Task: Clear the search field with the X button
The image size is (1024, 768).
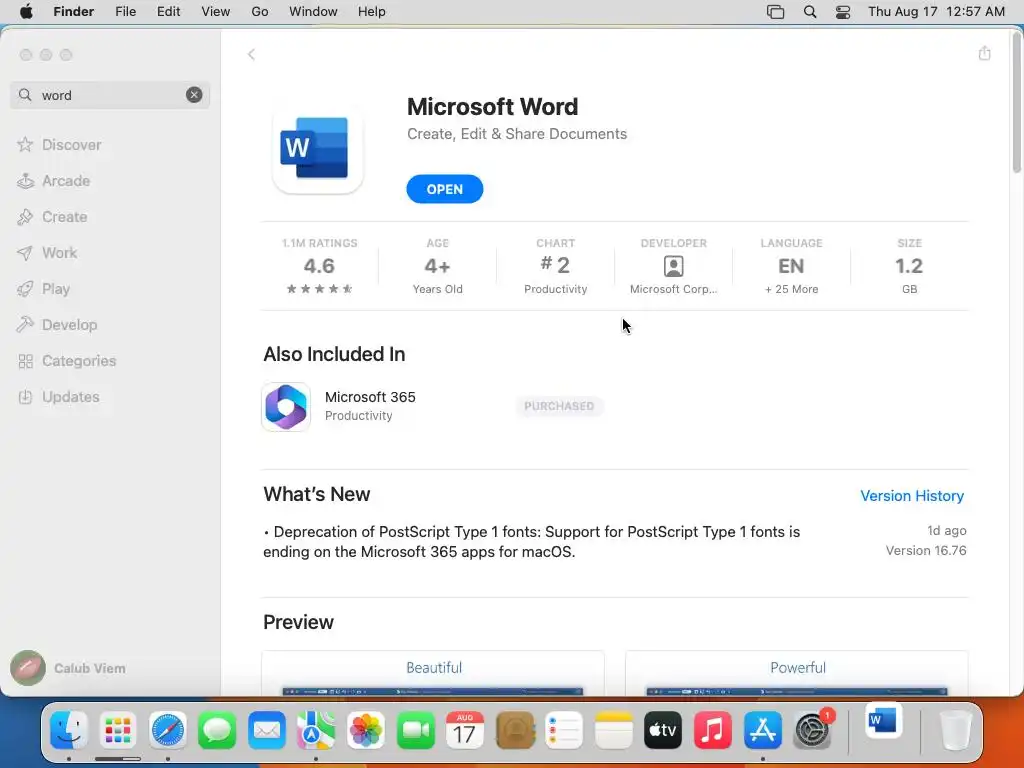Action: [194, 95]
